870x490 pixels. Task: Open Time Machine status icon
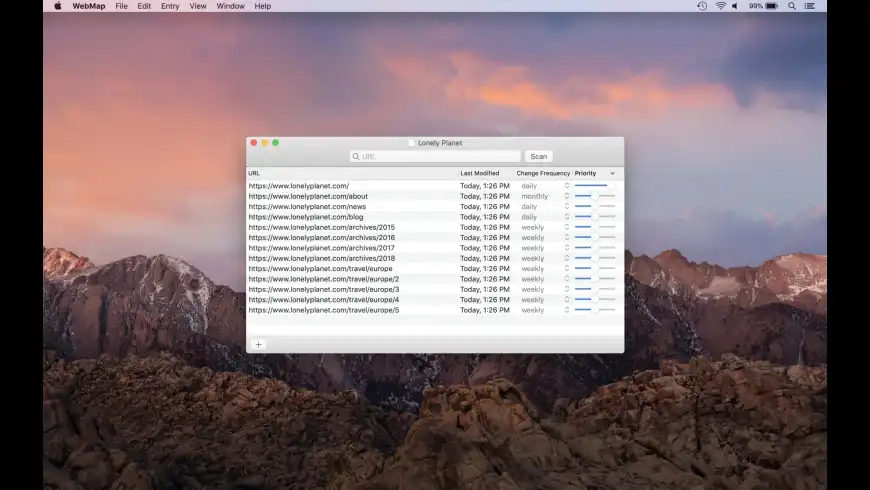tap(702, 6)
